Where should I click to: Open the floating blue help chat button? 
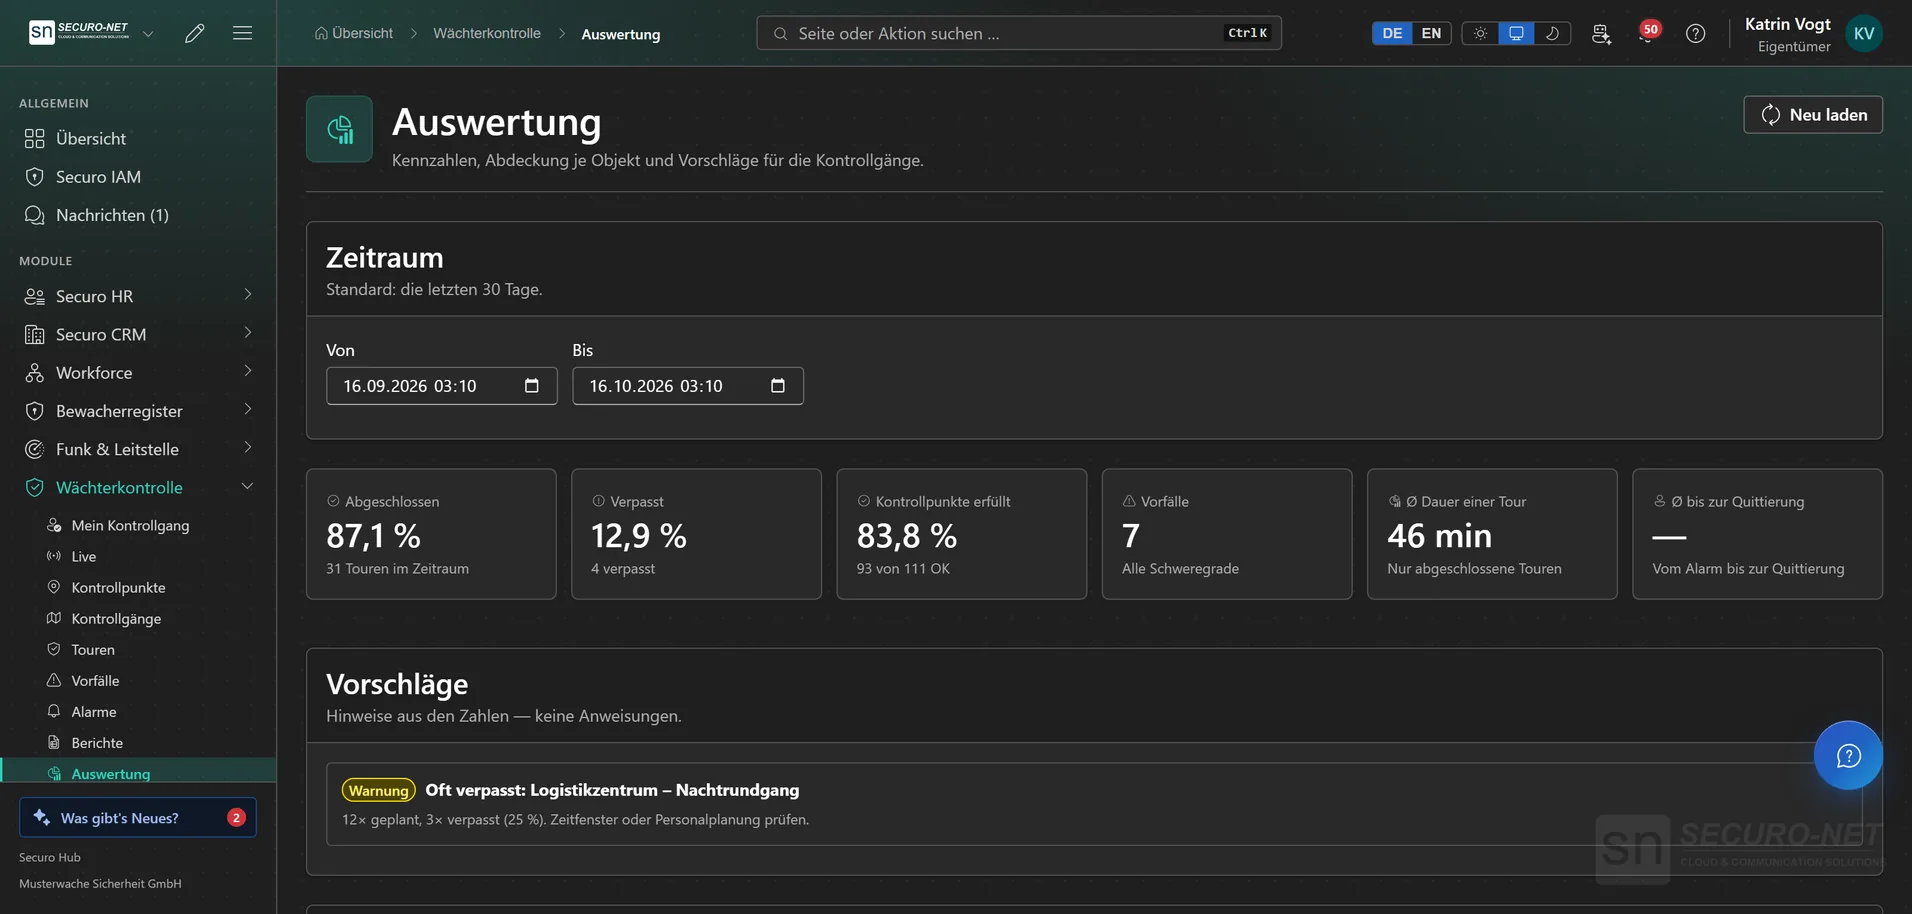coord(1848,755)
